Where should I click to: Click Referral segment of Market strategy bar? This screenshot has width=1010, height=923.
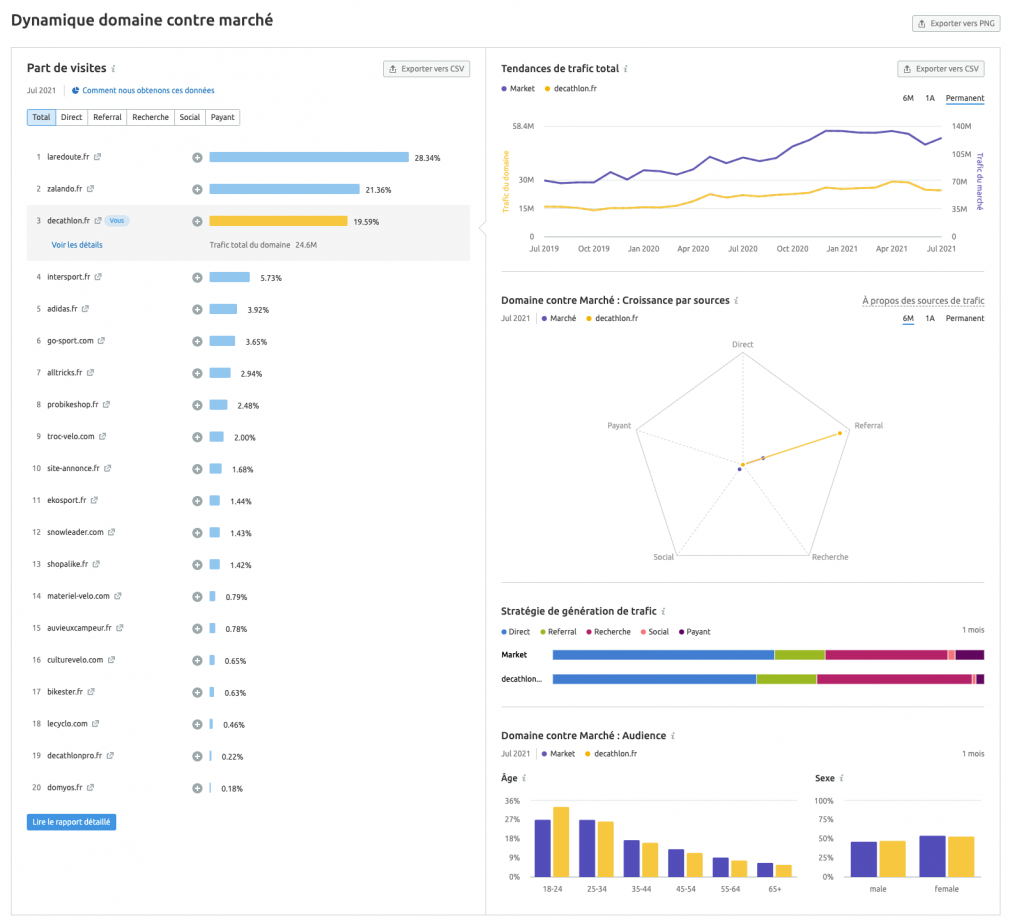tap(799, 655)
